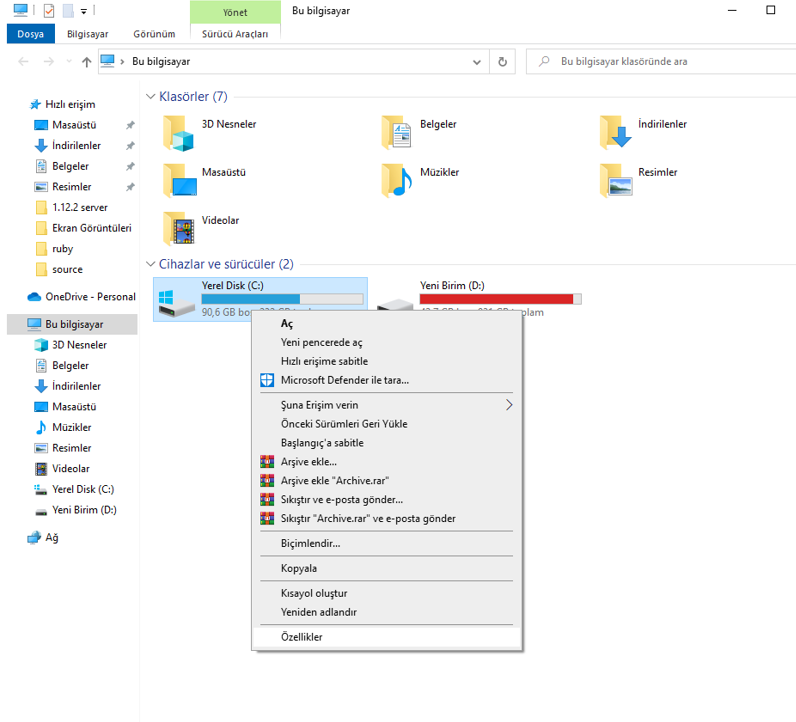Click the Hızlı erişim star icon
The image size is (796, 722).
(x=35, y=104)
